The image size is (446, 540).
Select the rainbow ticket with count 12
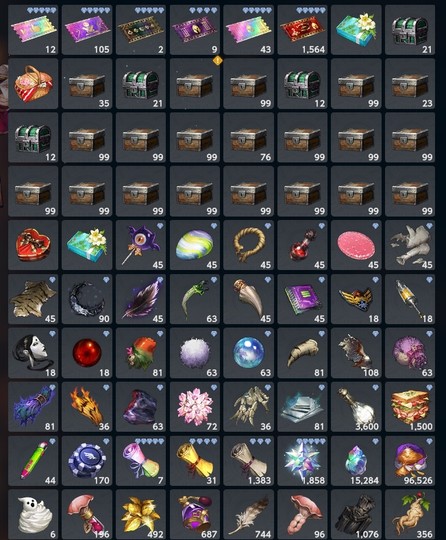point(33,30)
